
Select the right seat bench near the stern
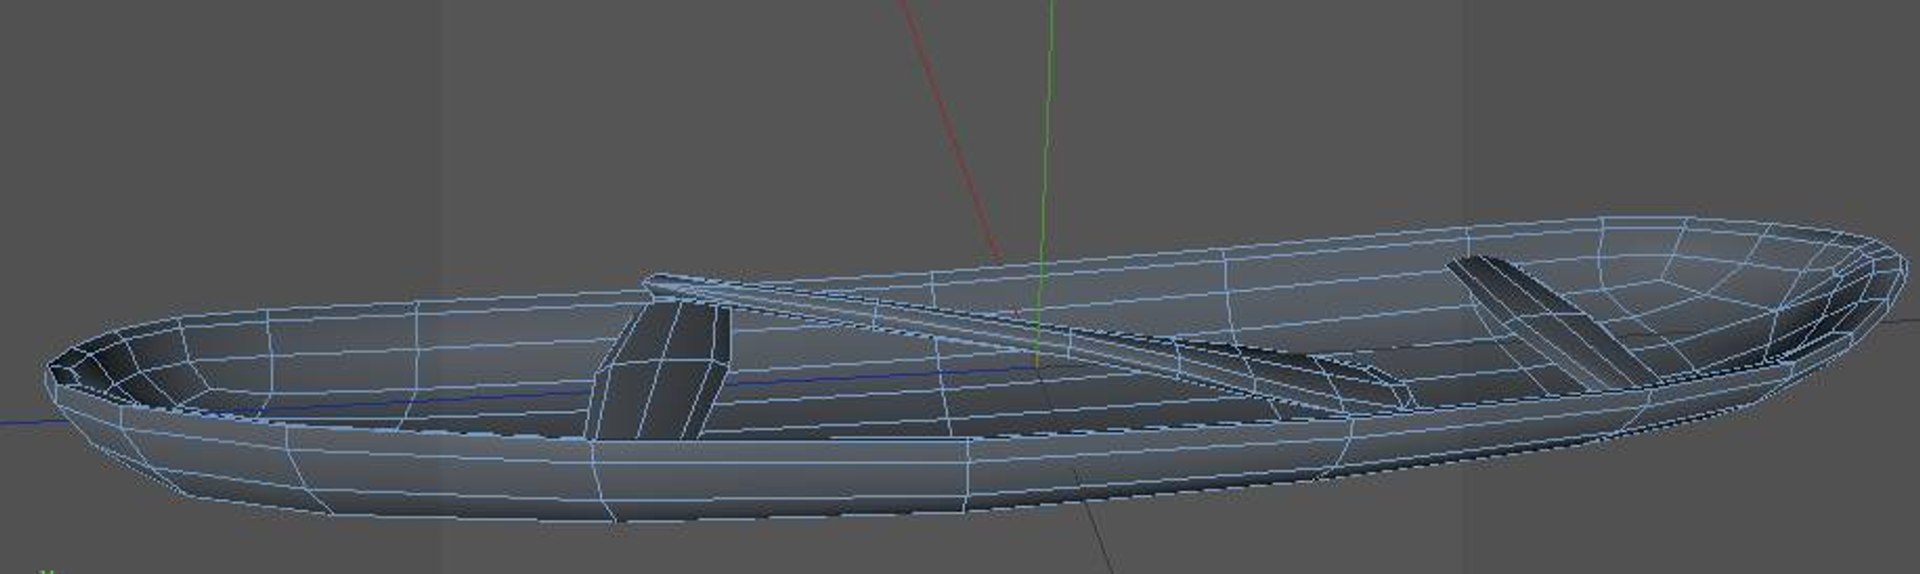coord(1553,322)
